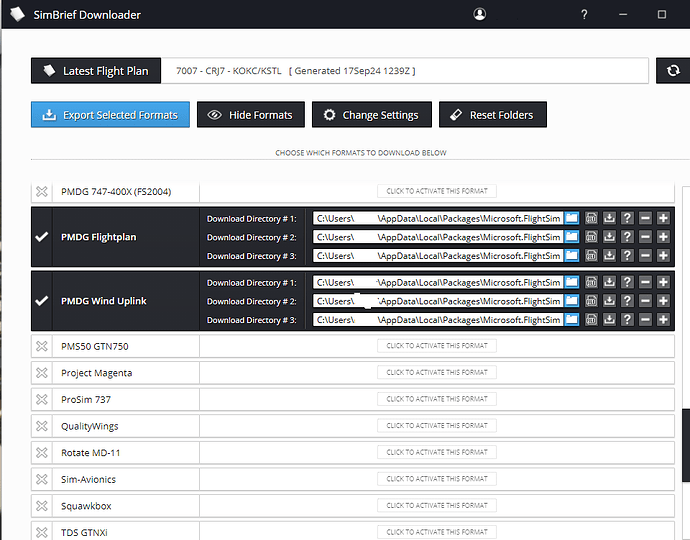The width and height of the screenshot is (690, 540).
Task: Refresh the latest flight plan
Action: (x=671, y=71)
